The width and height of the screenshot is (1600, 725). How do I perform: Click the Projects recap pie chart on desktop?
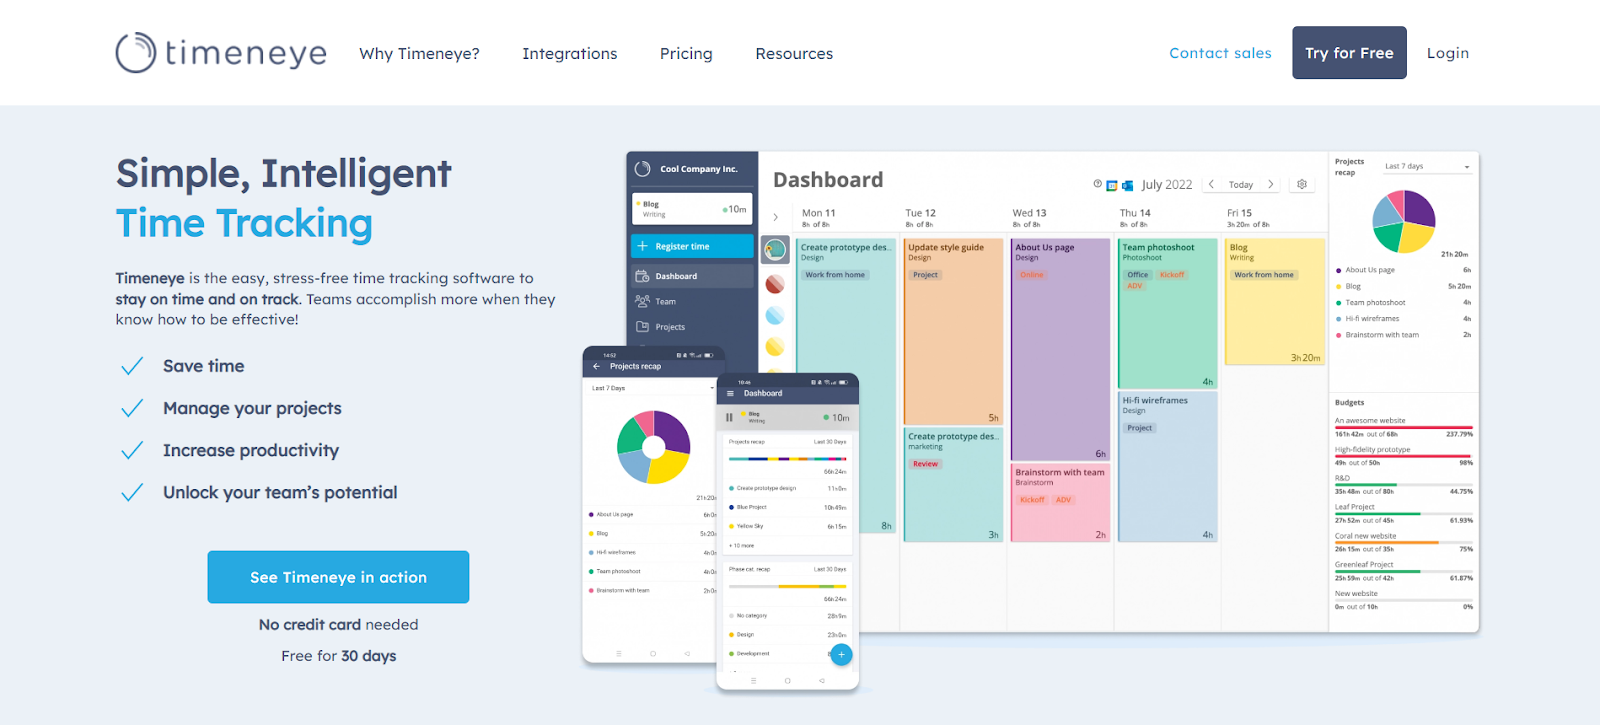pos(1404,221)
